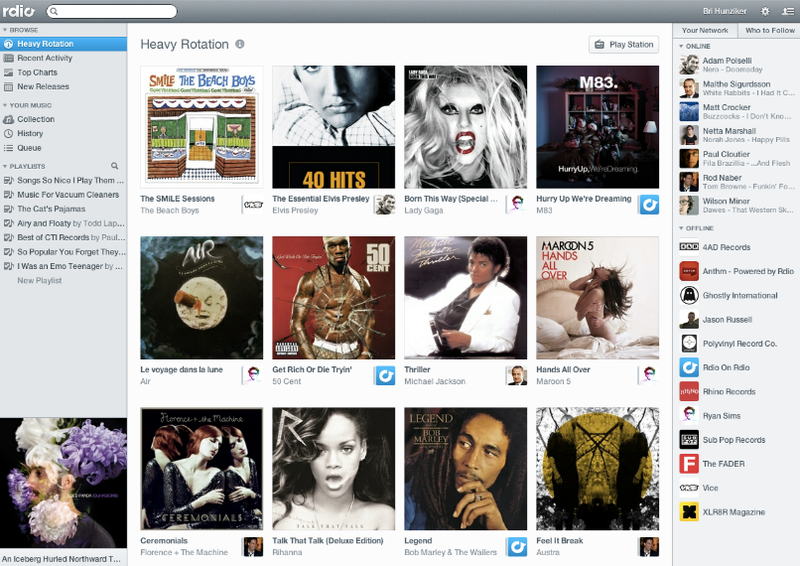Screen dimensions: 800x566
Task: Select Jason Russell in offline list
Action: (736, 319)
